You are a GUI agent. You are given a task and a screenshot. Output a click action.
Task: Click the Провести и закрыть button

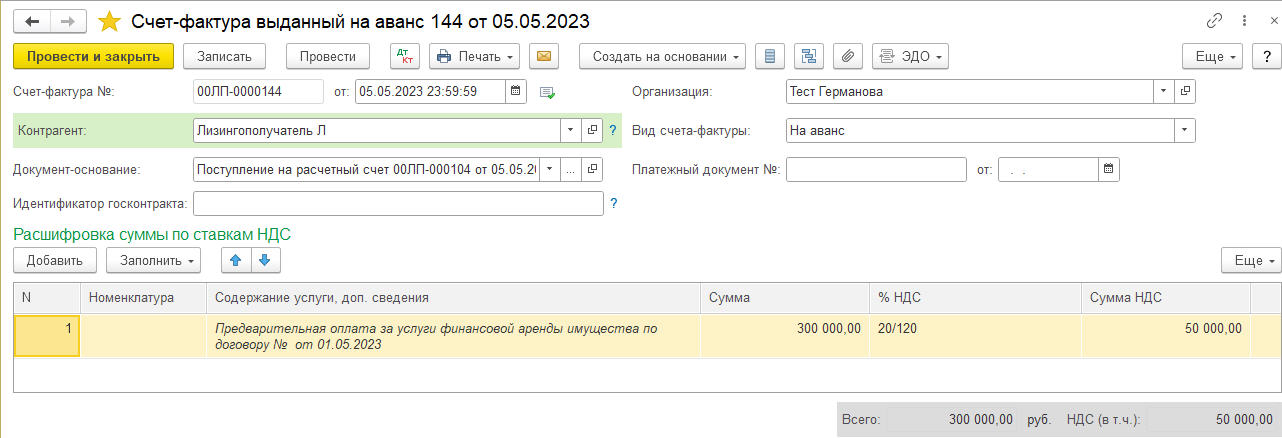(x=94, y=56)
